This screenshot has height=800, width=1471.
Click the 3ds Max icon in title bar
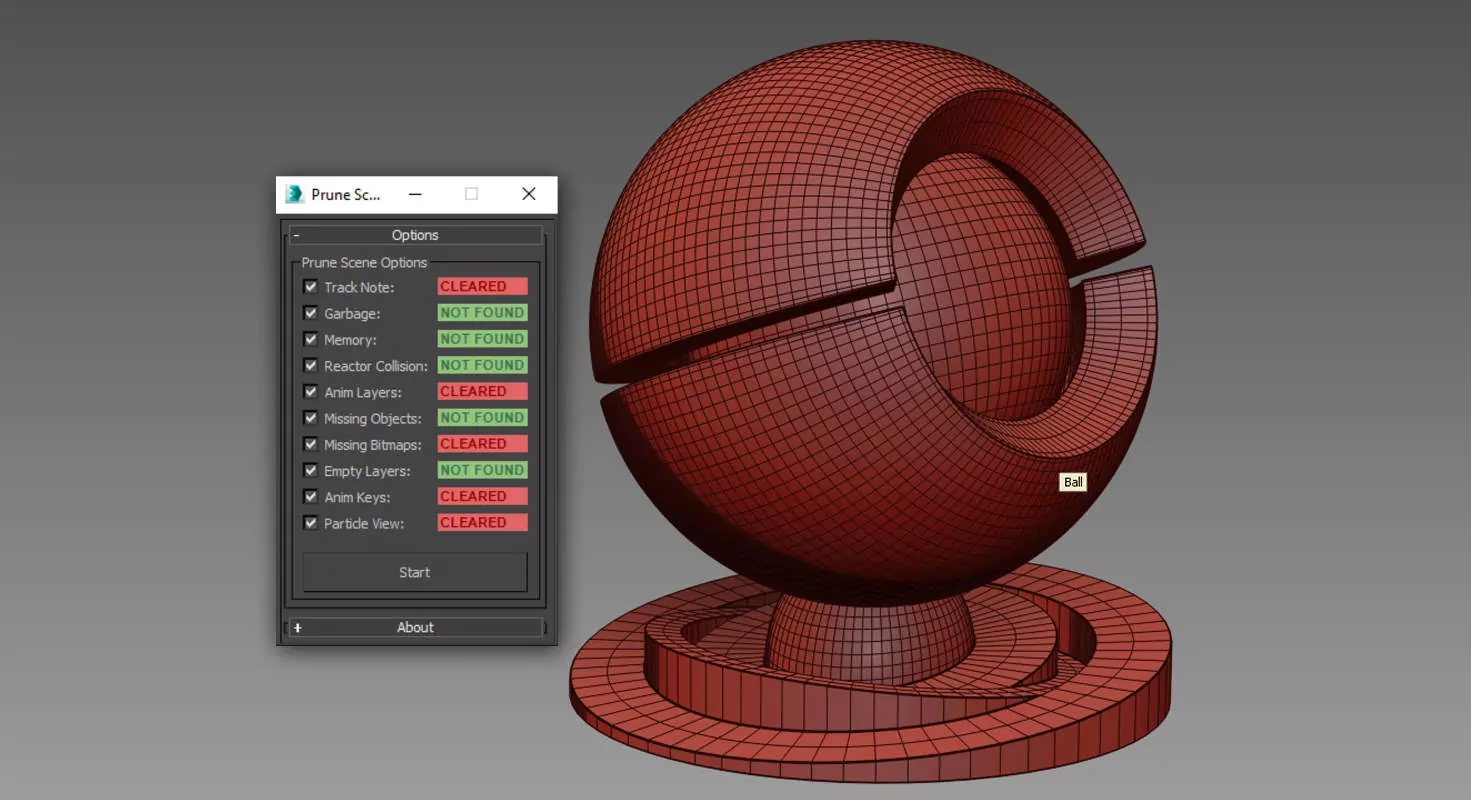[294, 194]
